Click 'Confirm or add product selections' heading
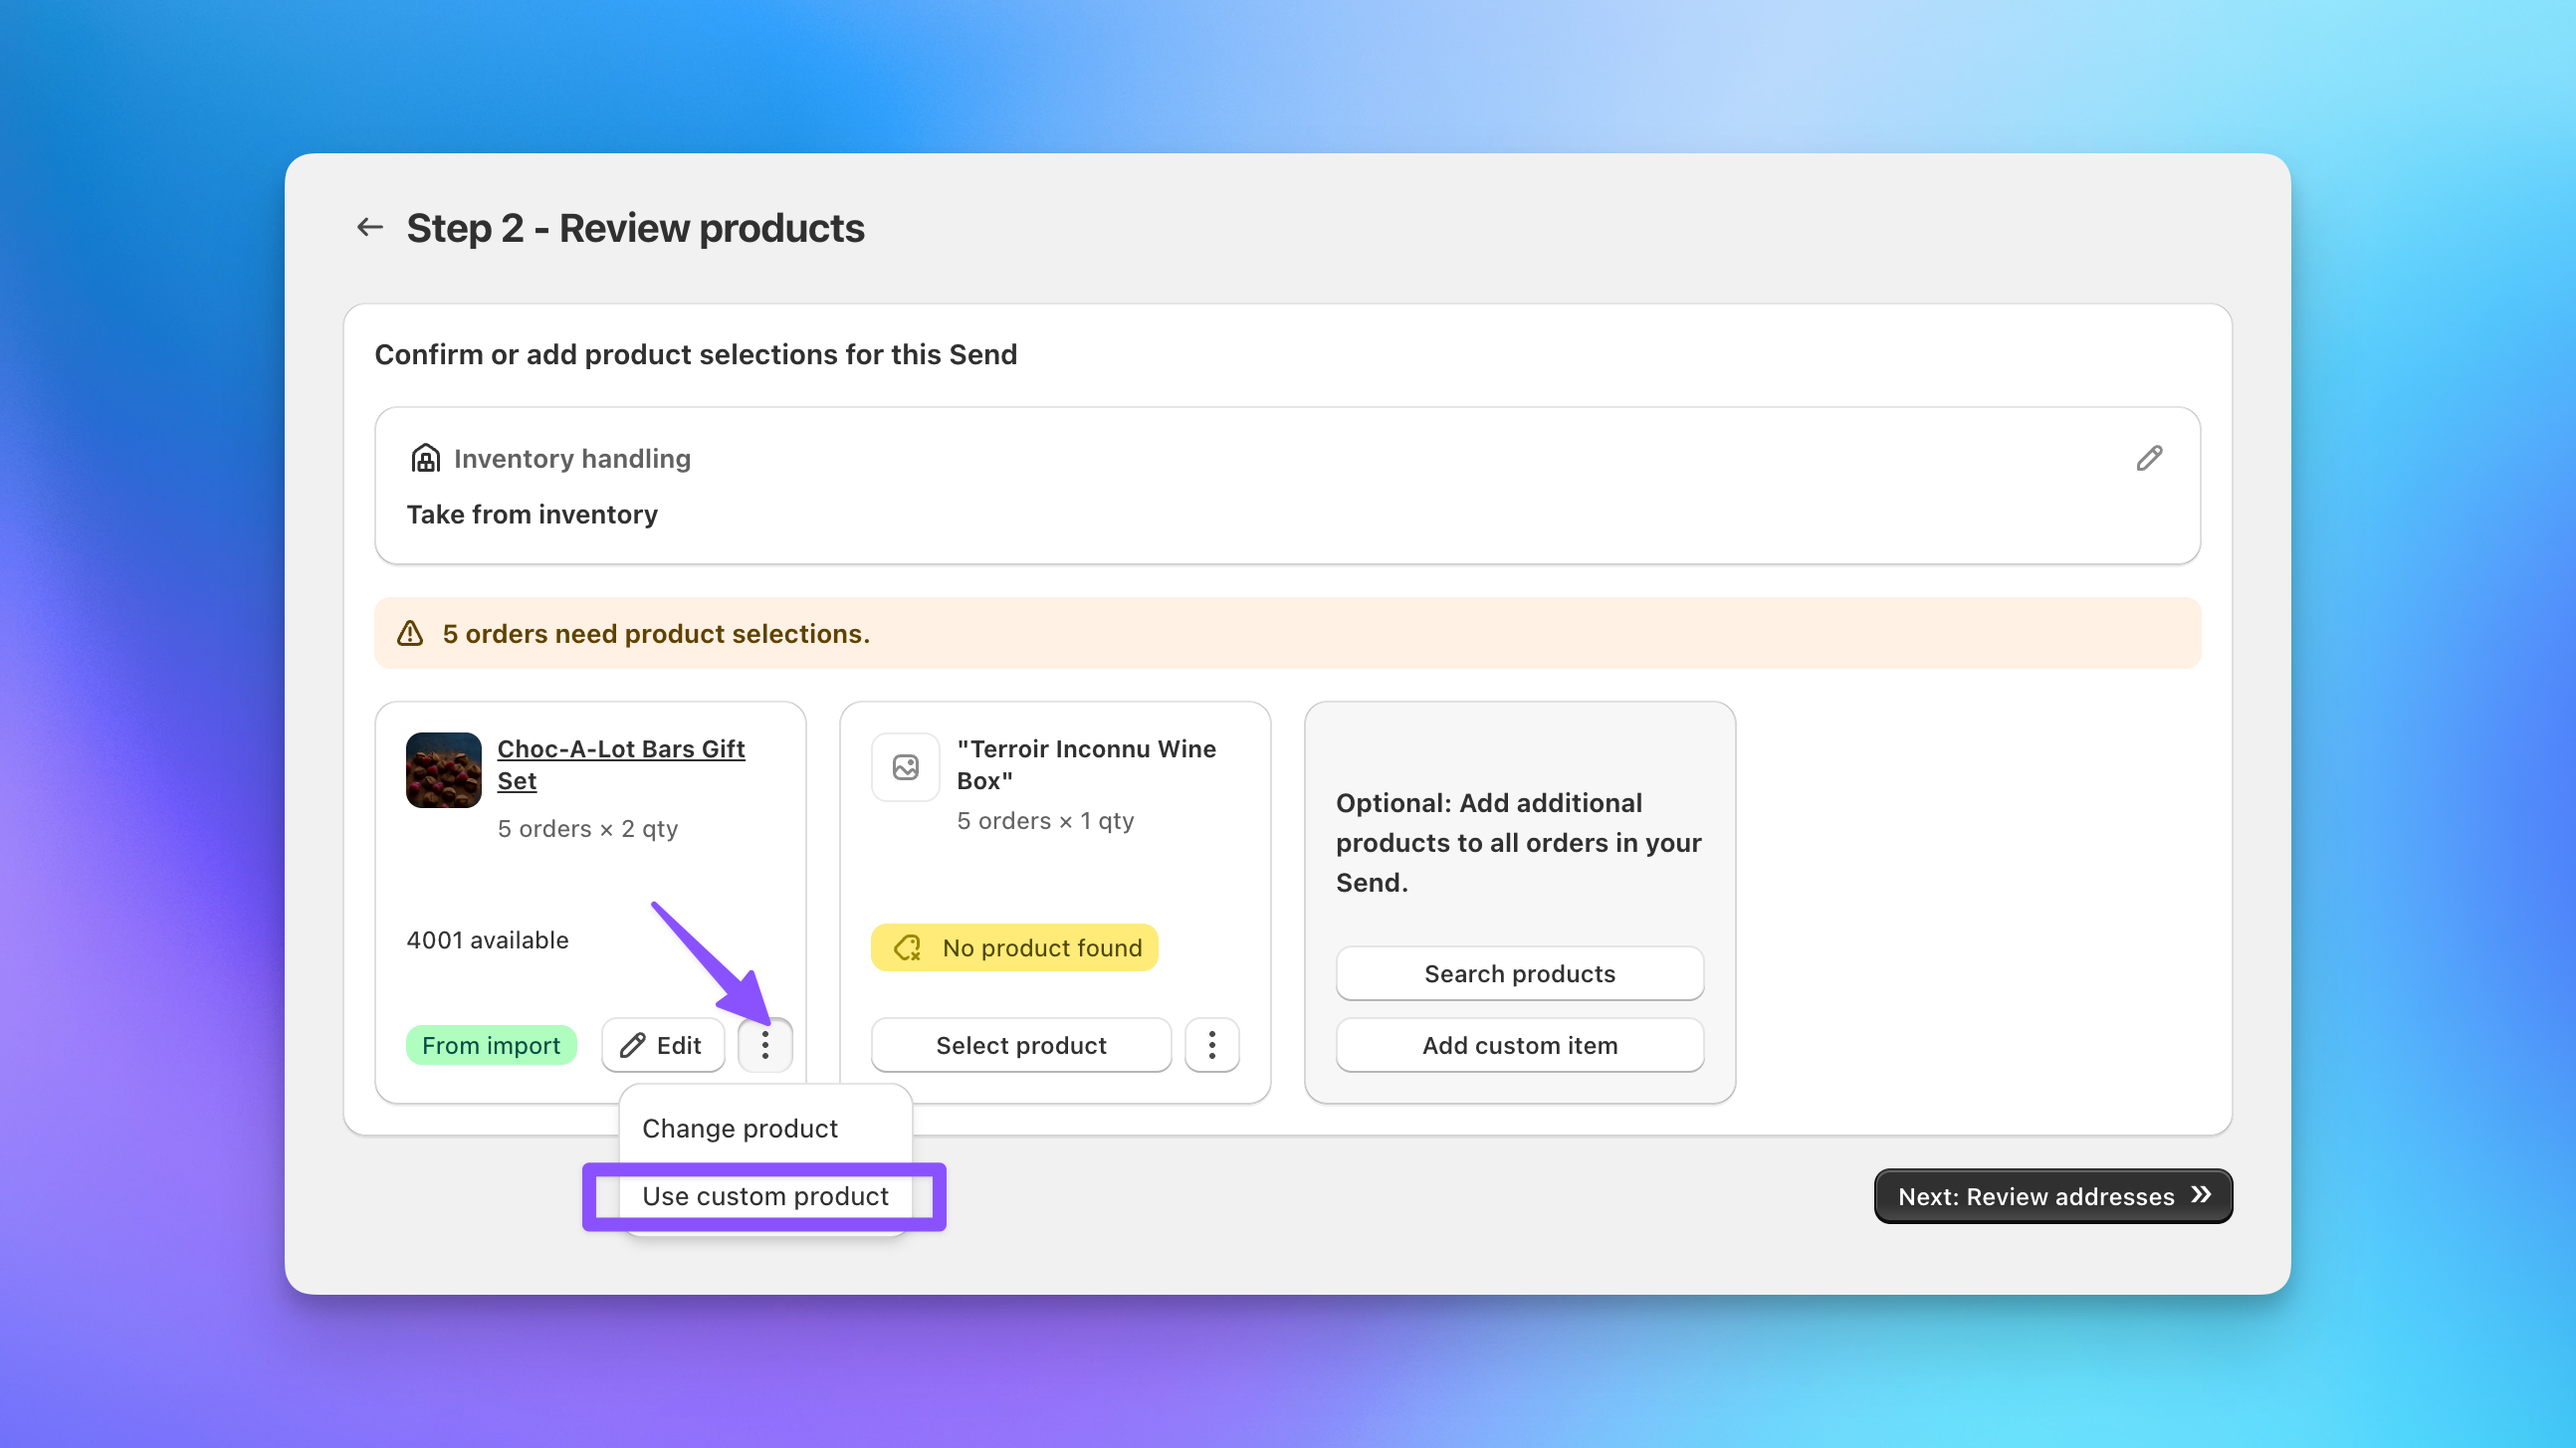2576x1448 pixels. (695, 354)
